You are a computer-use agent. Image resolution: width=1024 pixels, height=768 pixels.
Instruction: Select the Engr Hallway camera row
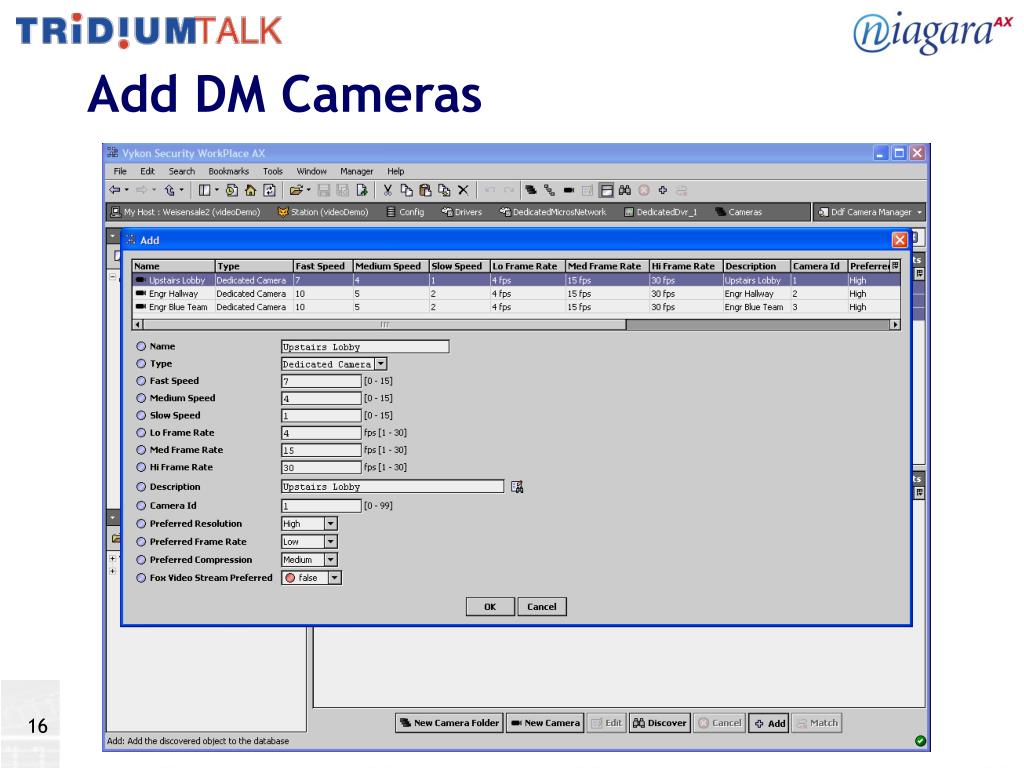coord(516,294)
